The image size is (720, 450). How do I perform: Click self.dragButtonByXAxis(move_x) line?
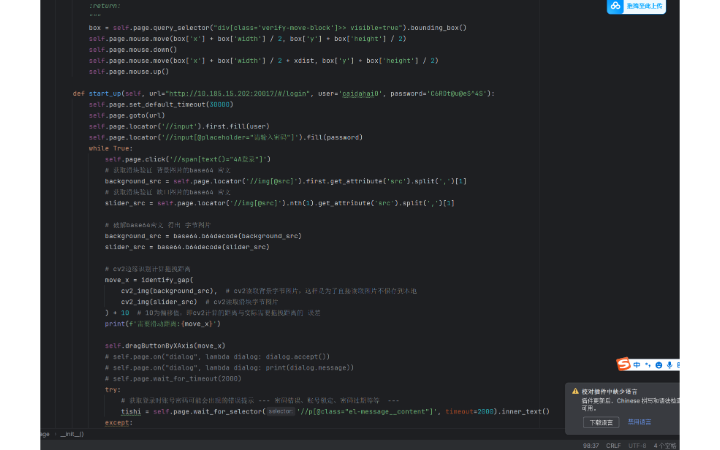(x=165, y=346)
